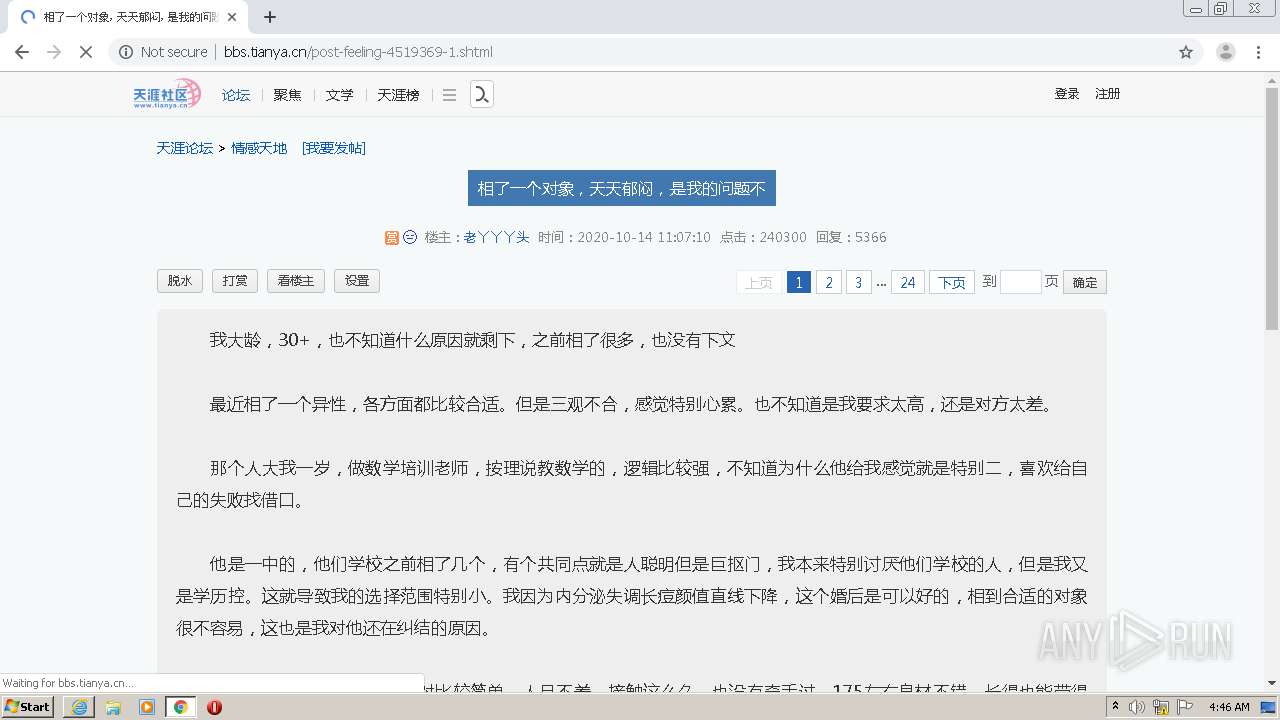Image resolution: width=1280 pixels, height=720 pixels.
Task: Click the taskbar clock showing 4:46 AM
Action: 1229,707
